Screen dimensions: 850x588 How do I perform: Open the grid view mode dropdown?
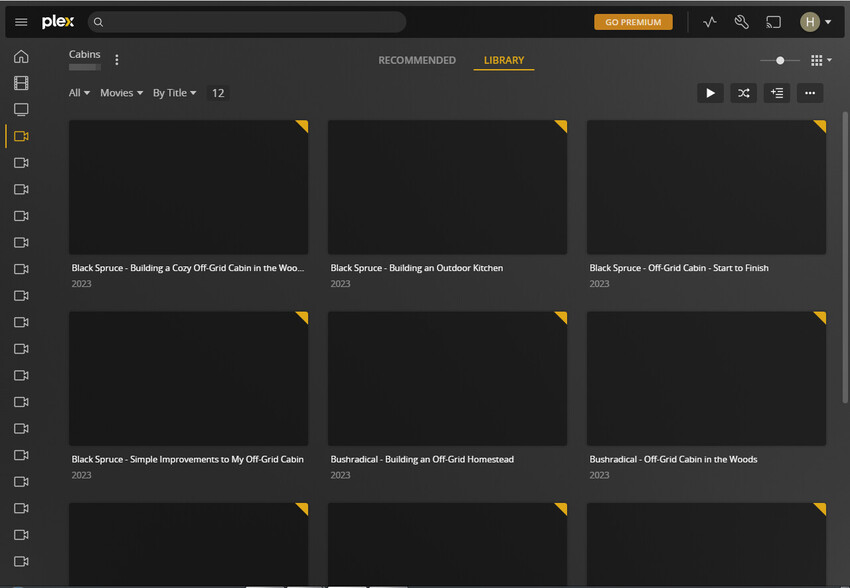[x=821, y=60]
